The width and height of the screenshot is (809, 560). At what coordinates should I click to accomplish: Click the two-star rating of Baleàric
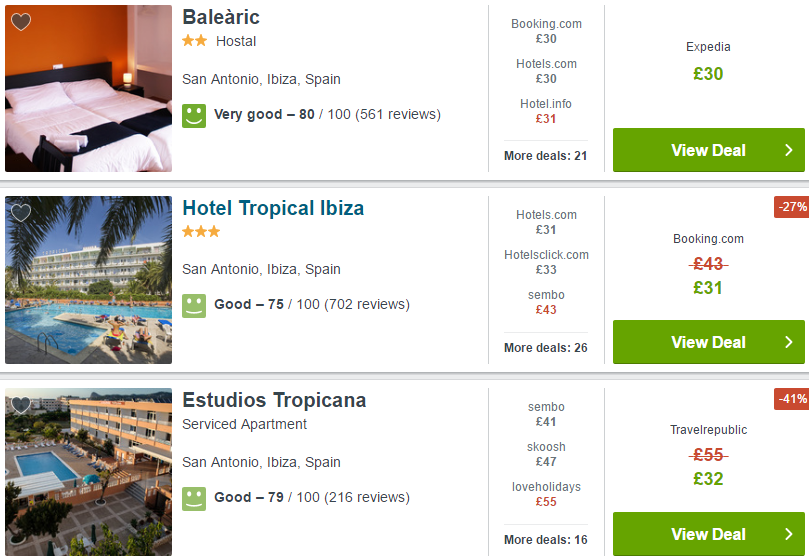click(x=195, y=41)
